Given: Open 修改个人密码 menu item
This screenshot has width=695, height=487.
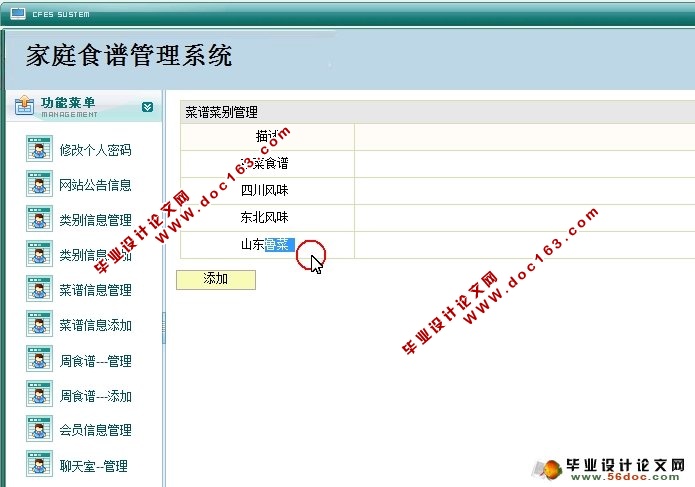Looking at the screenshot, I should point(95,150).
